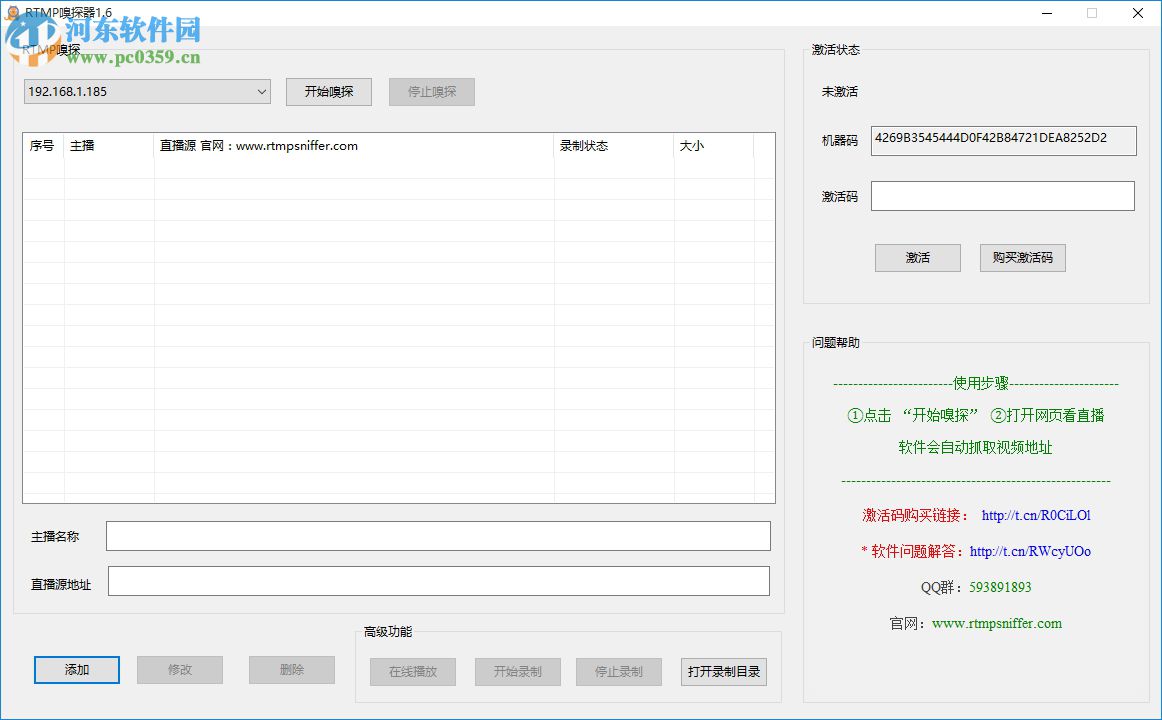Click the 修改 button

pos(179,669)
